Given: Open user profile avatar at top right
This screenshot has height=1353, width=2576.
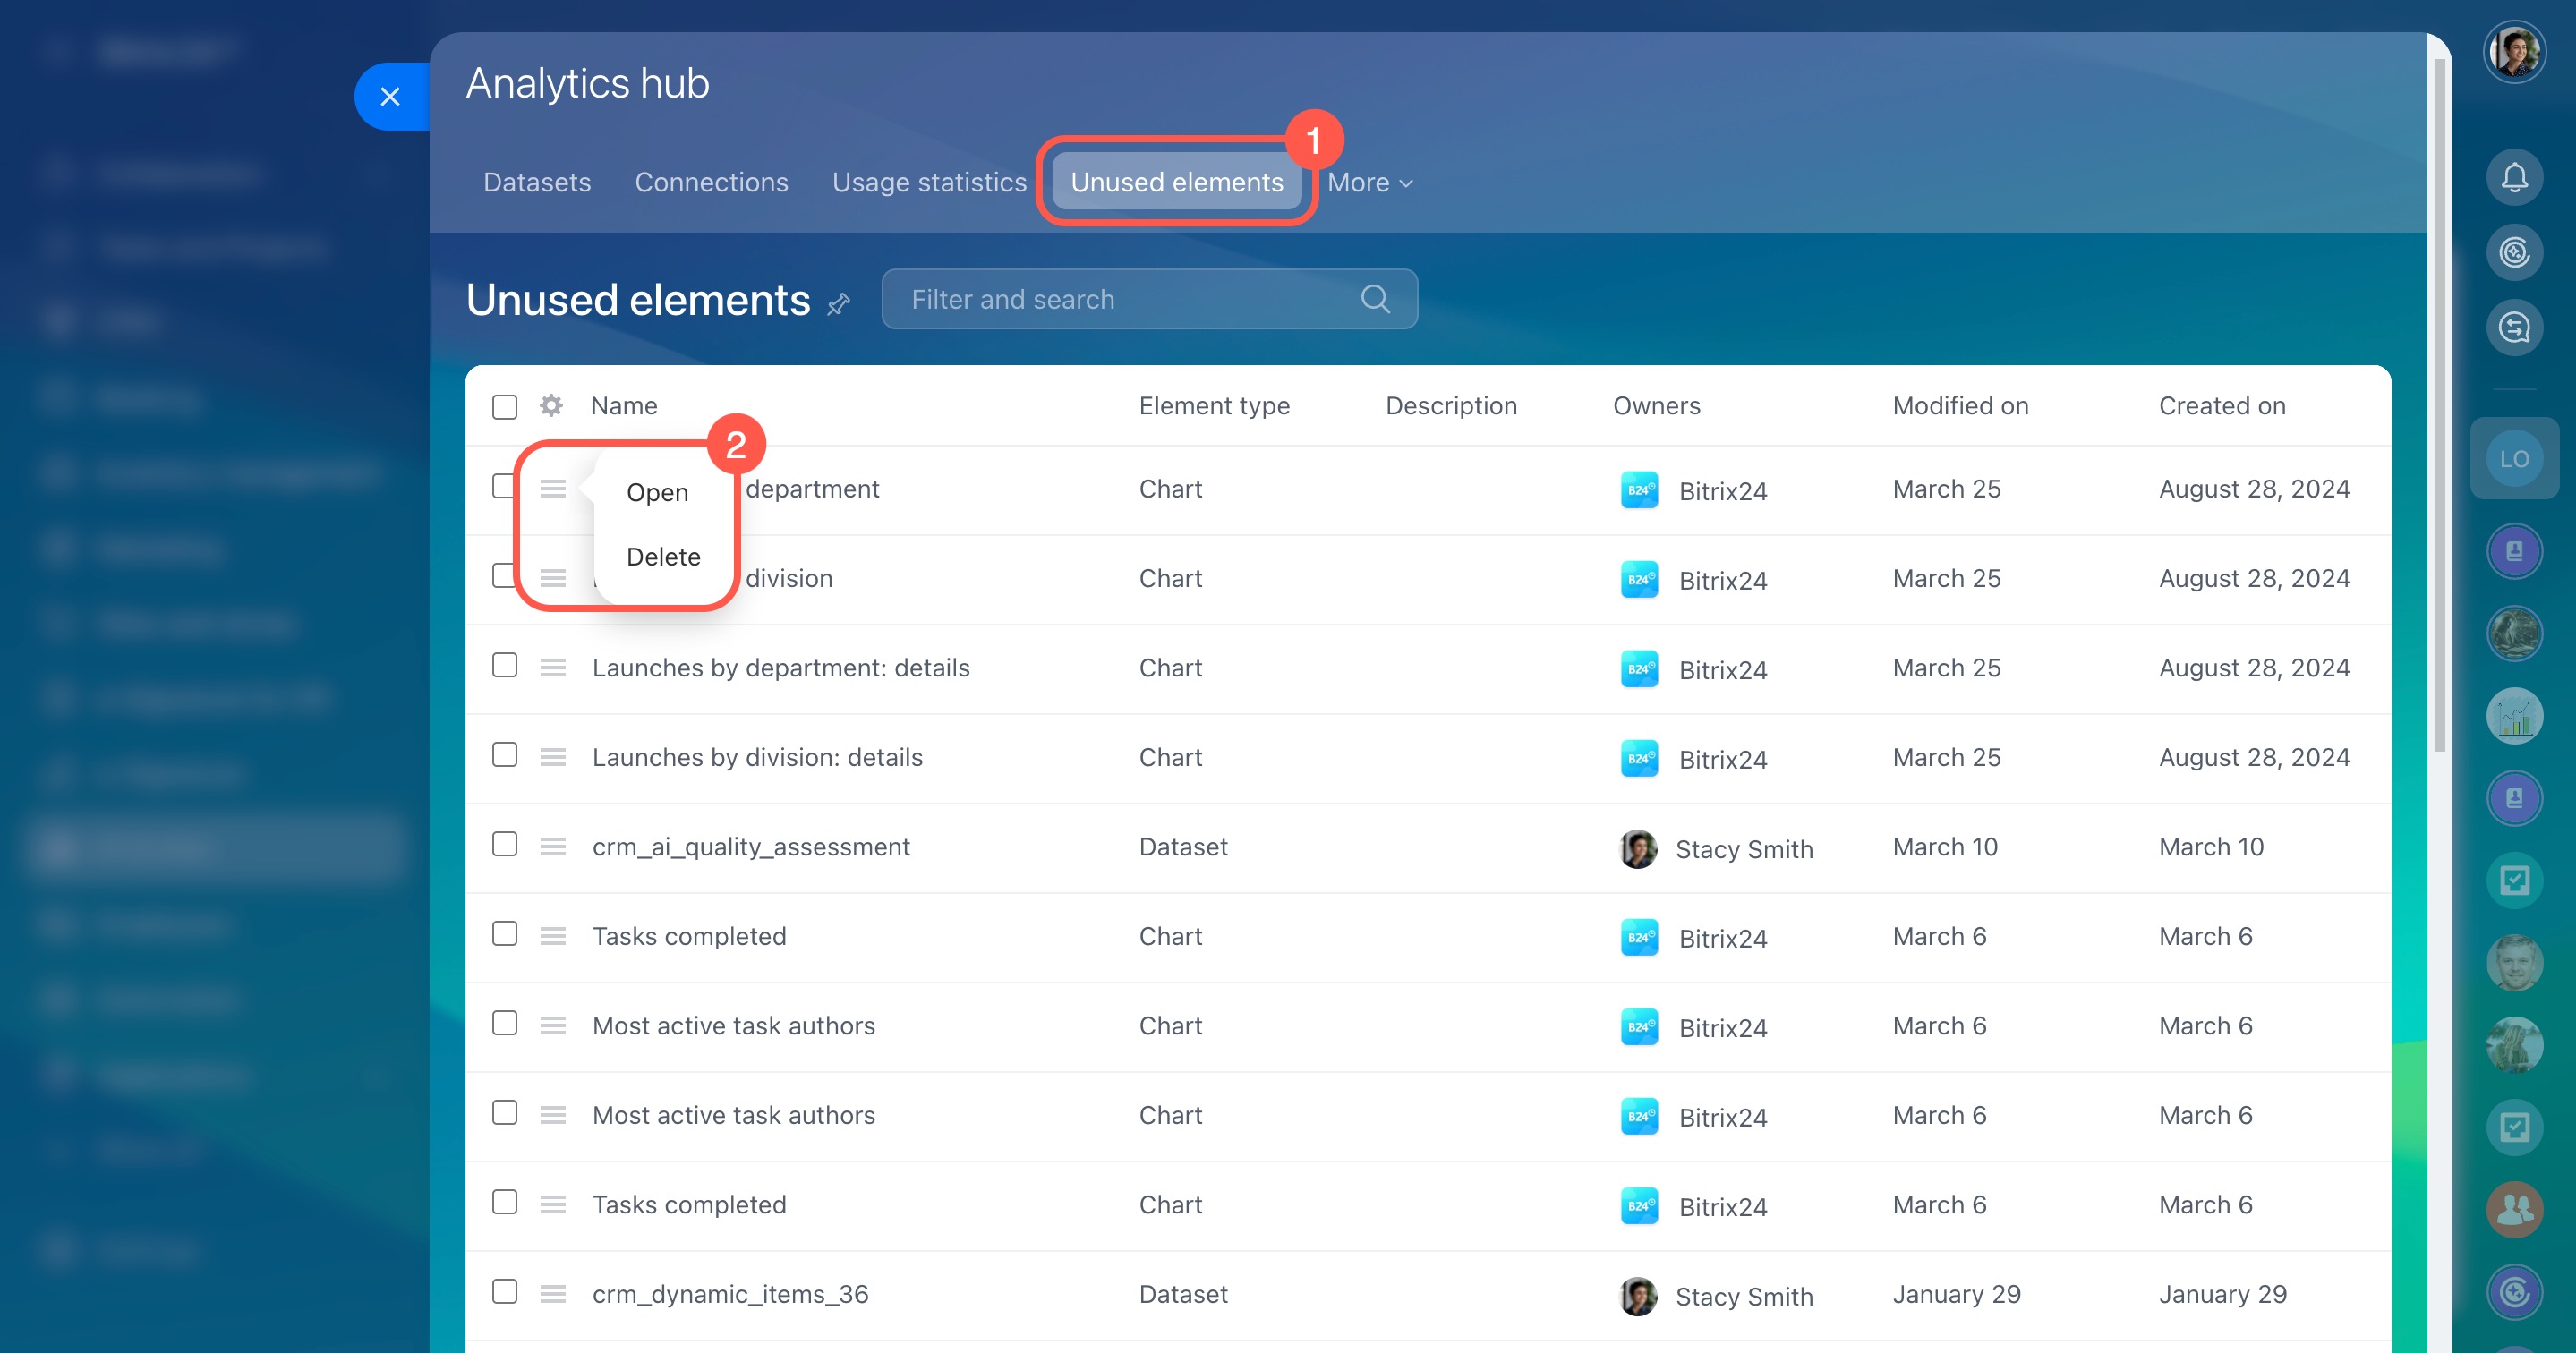Looking at the screenshot, I should pyautogui.click(x=2513, y=52).
